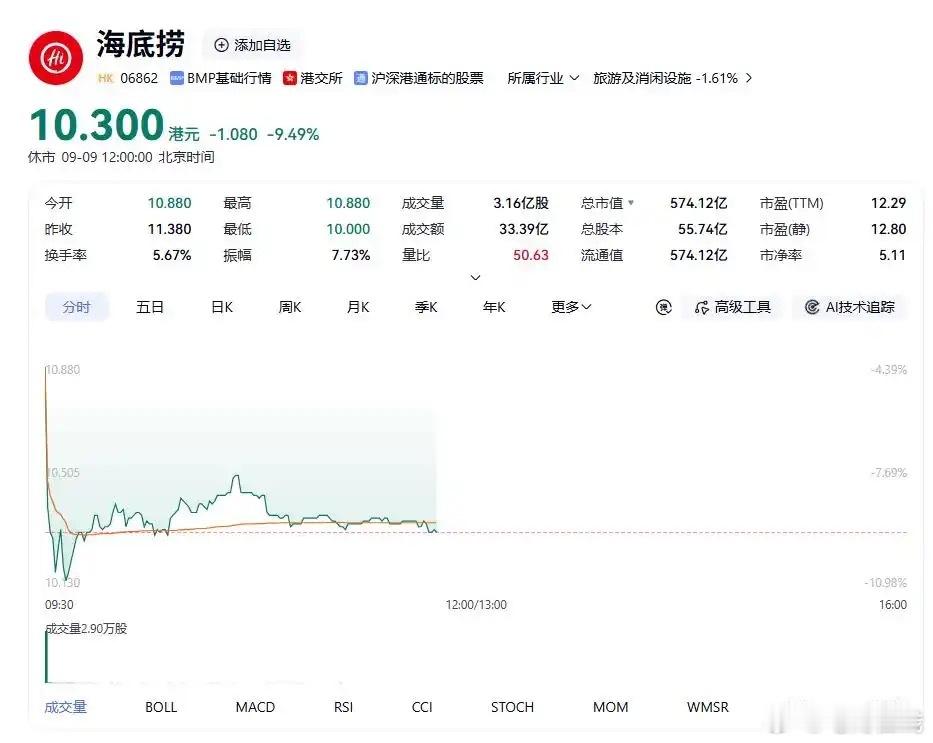Select the CCI indicator
The height and width of the screenshot is (743, 933).
click(x=422, y=707)
